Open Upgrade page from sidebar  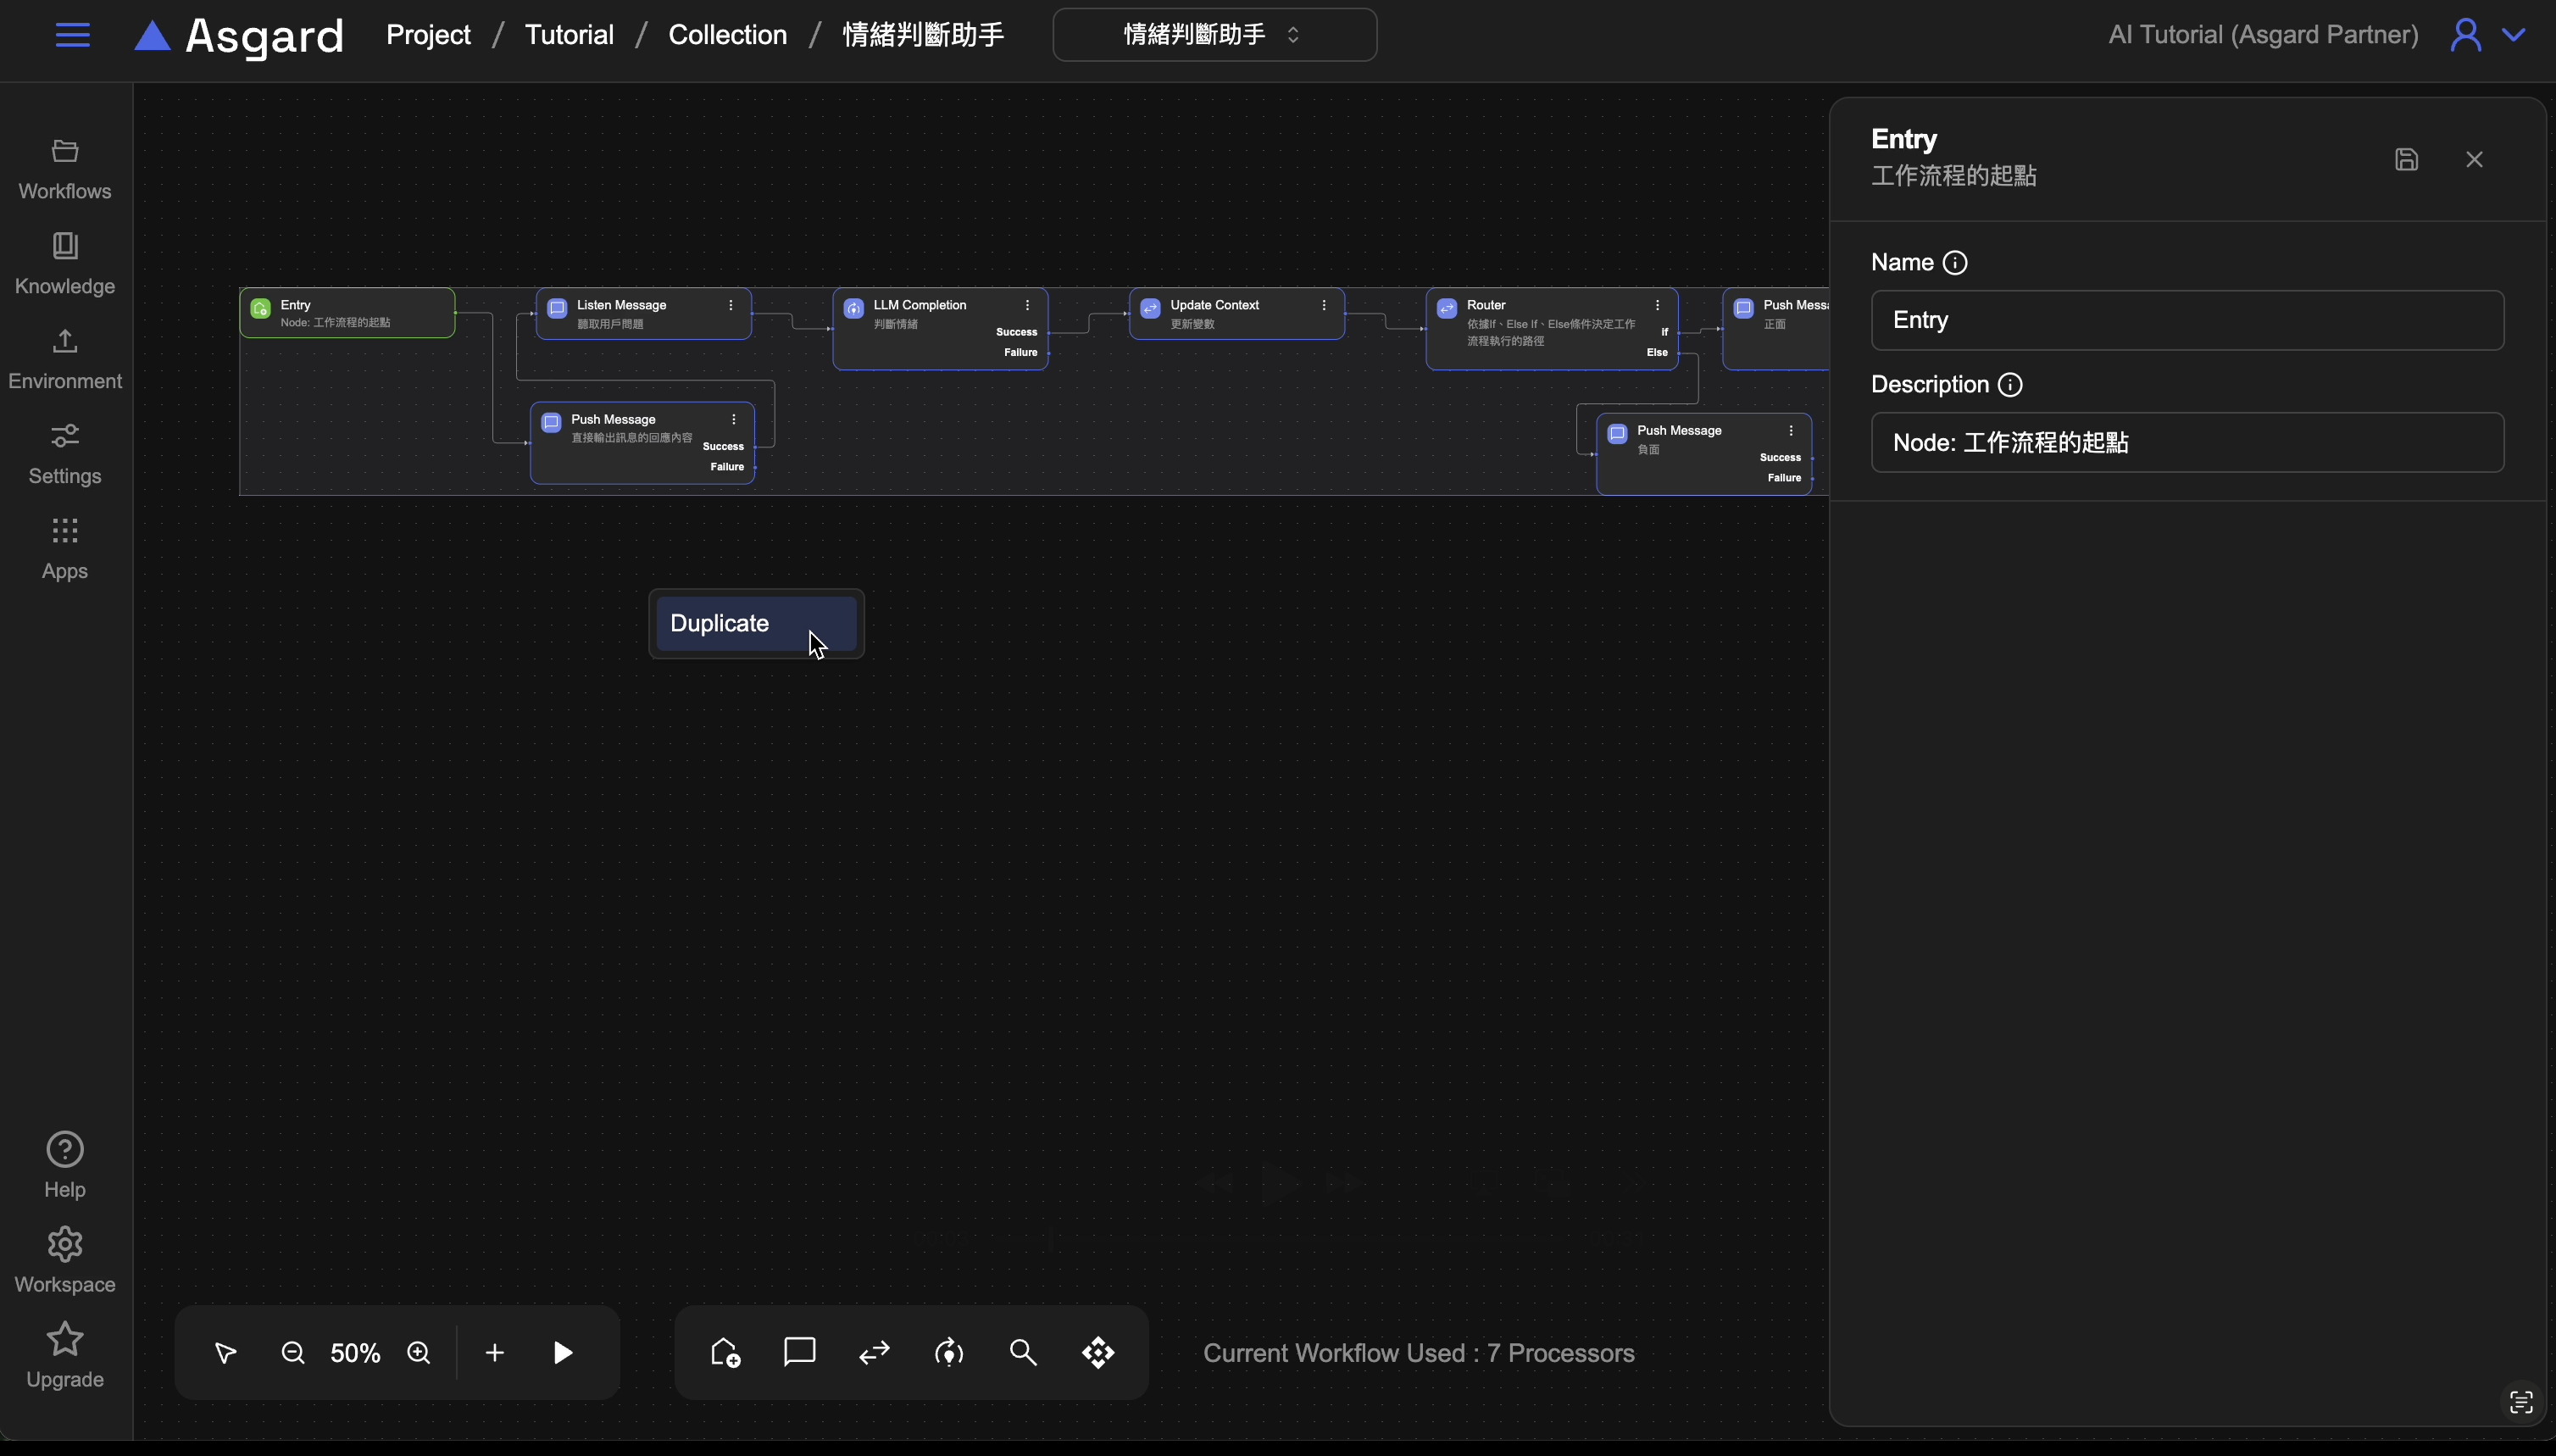pyautogui.click(x=65, y=1356)
